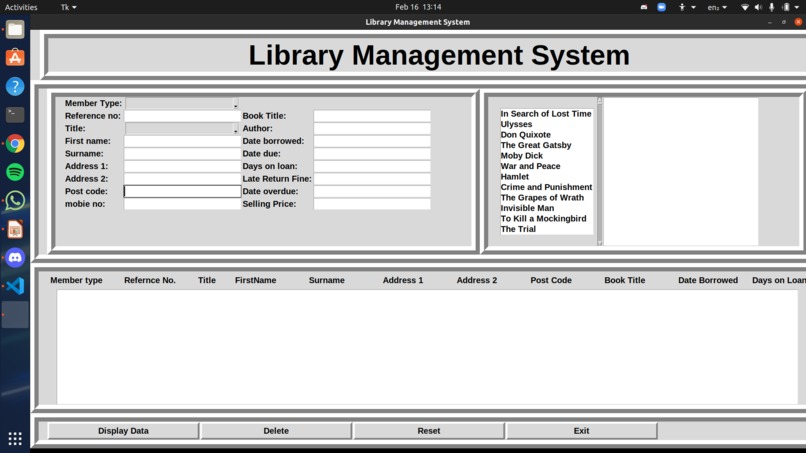Open the Help icon in the dock
806x453 pixels.
(15, 86)
